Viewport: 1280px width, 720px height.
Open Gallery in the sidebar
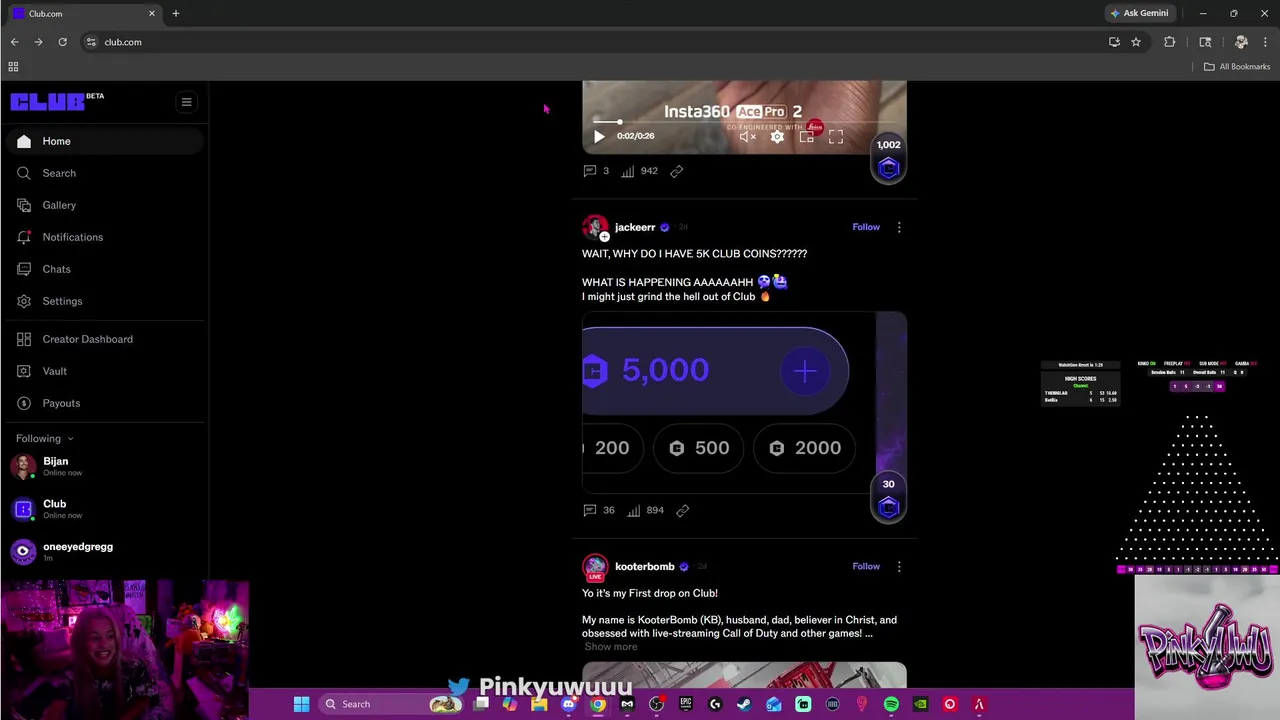point(104,205)
